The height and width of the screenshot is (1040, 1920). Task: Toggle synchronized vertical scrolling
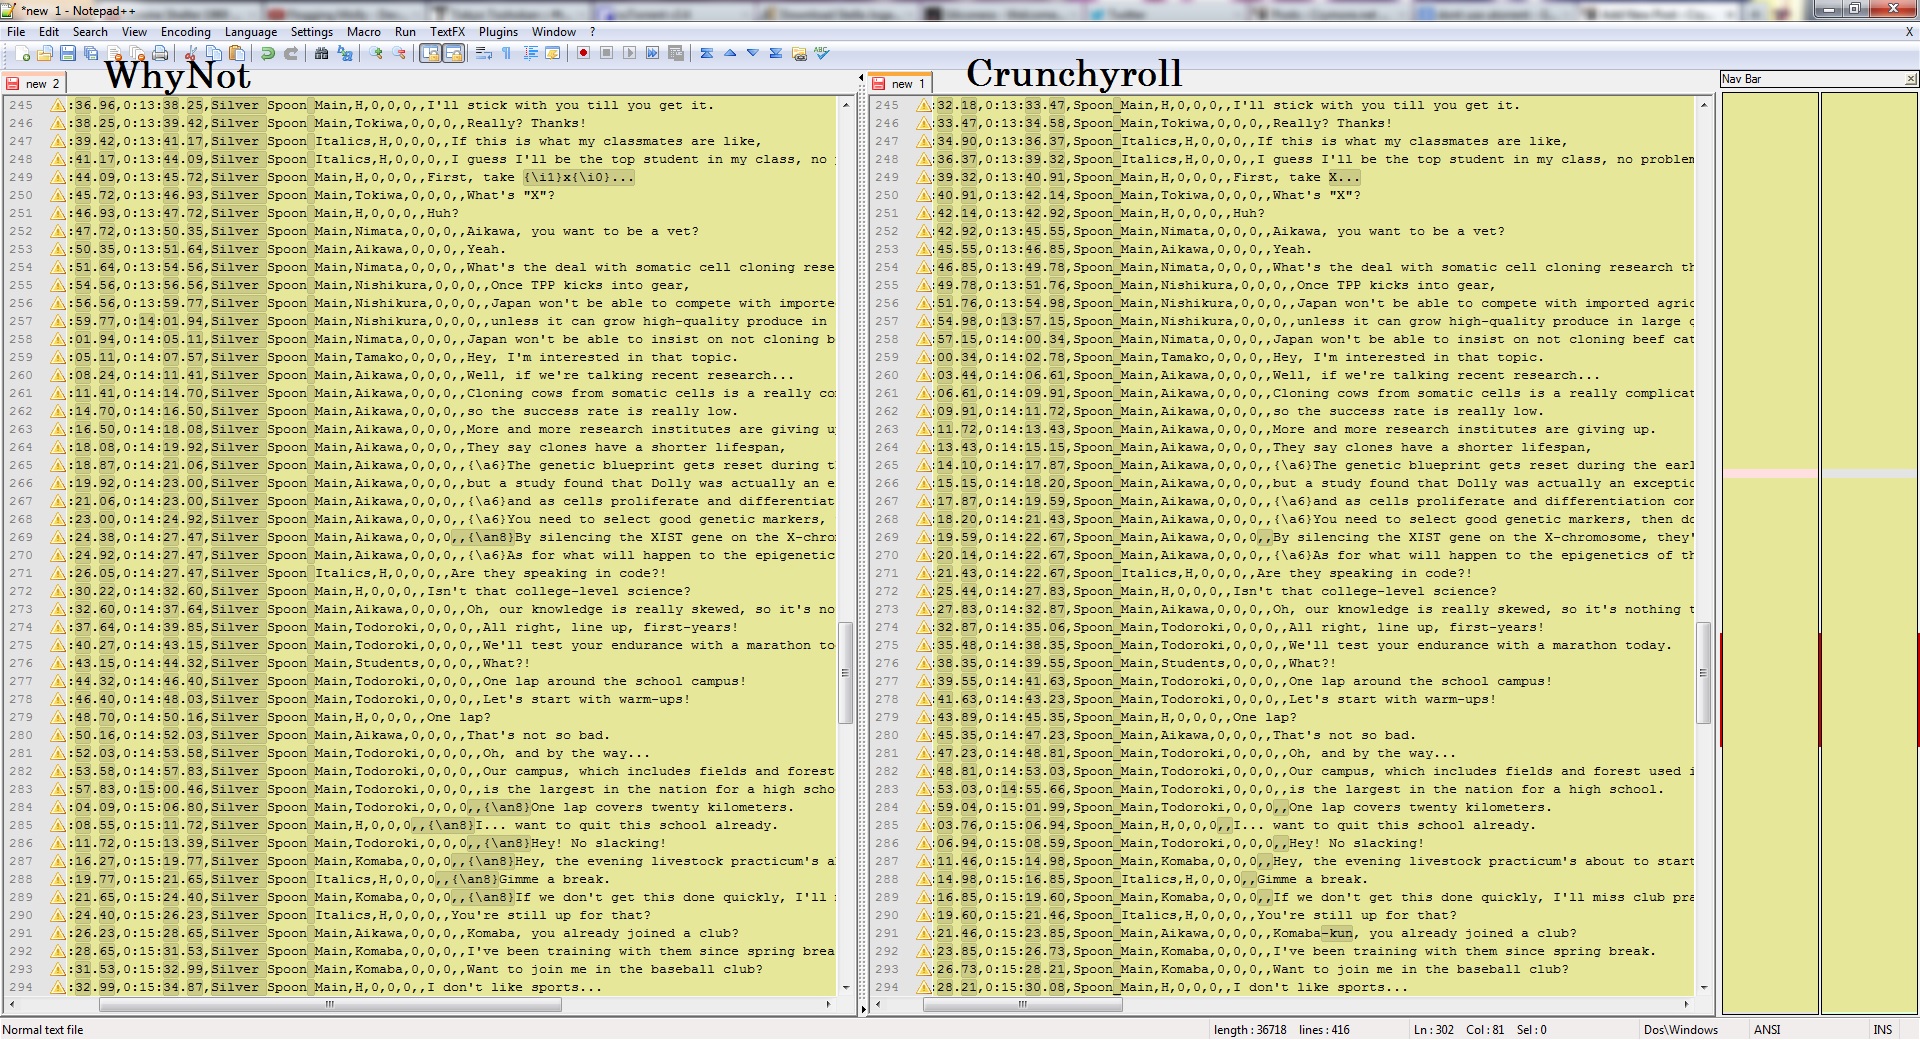[x=430, y=53]
